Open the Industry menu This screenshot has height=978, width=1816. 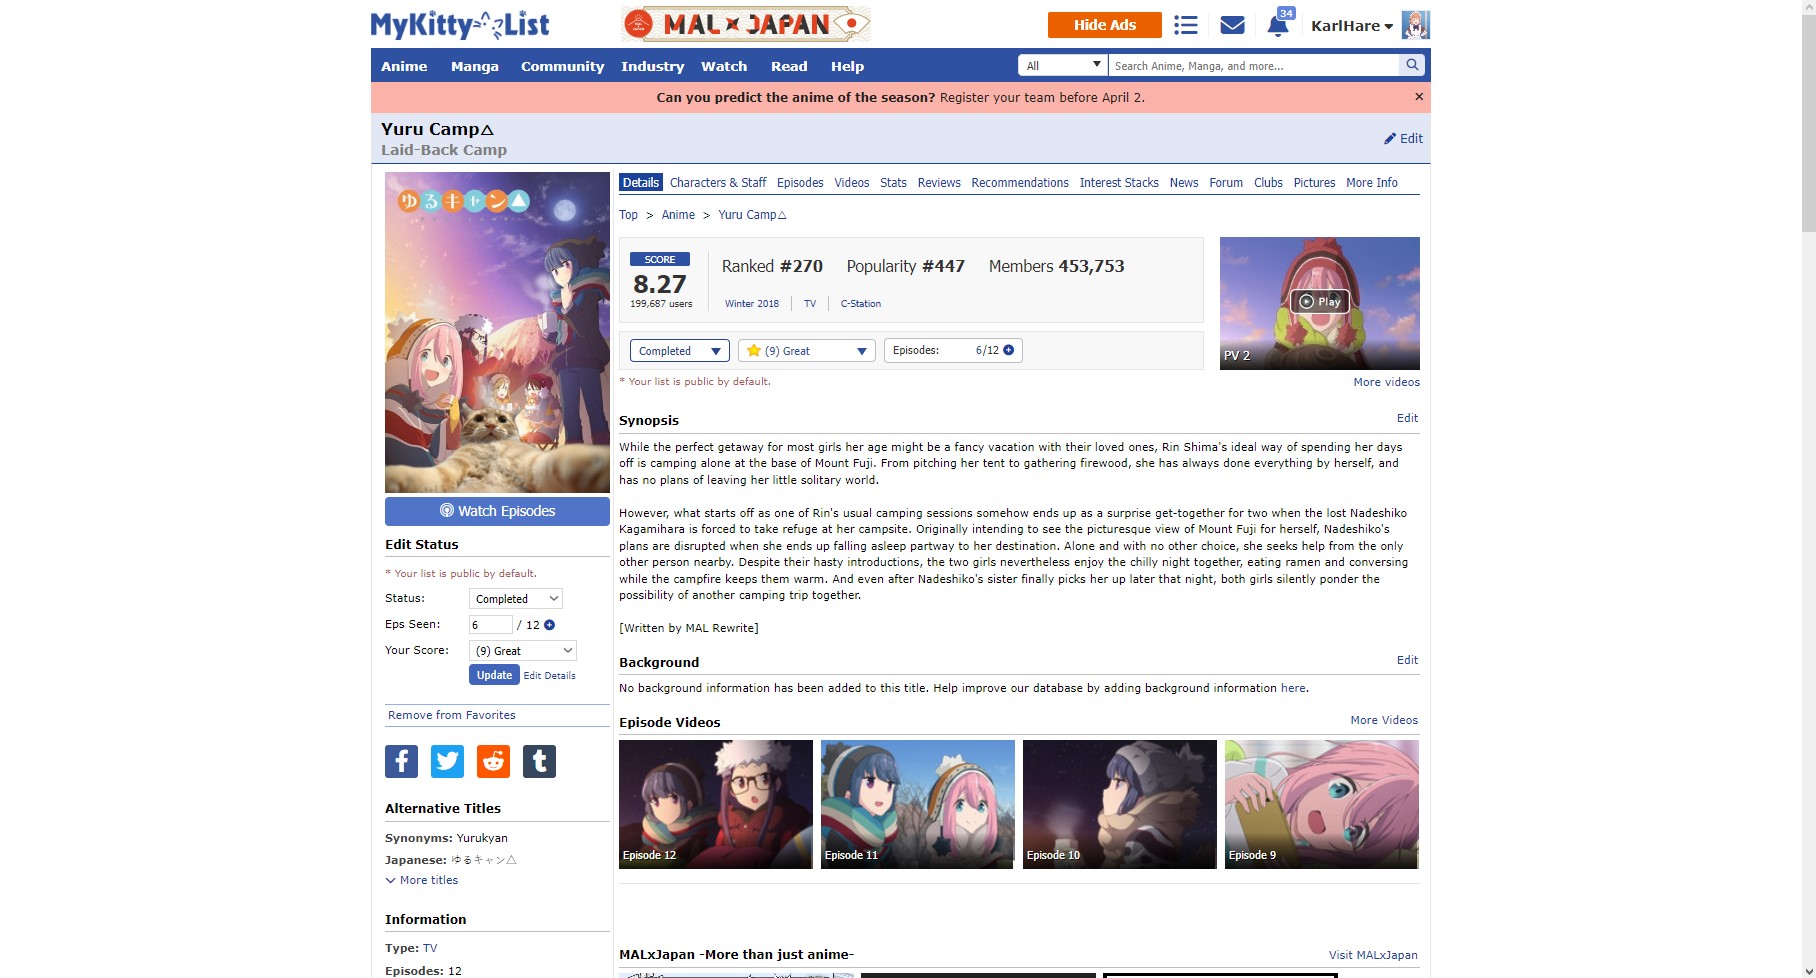click(x=652, y=66)
